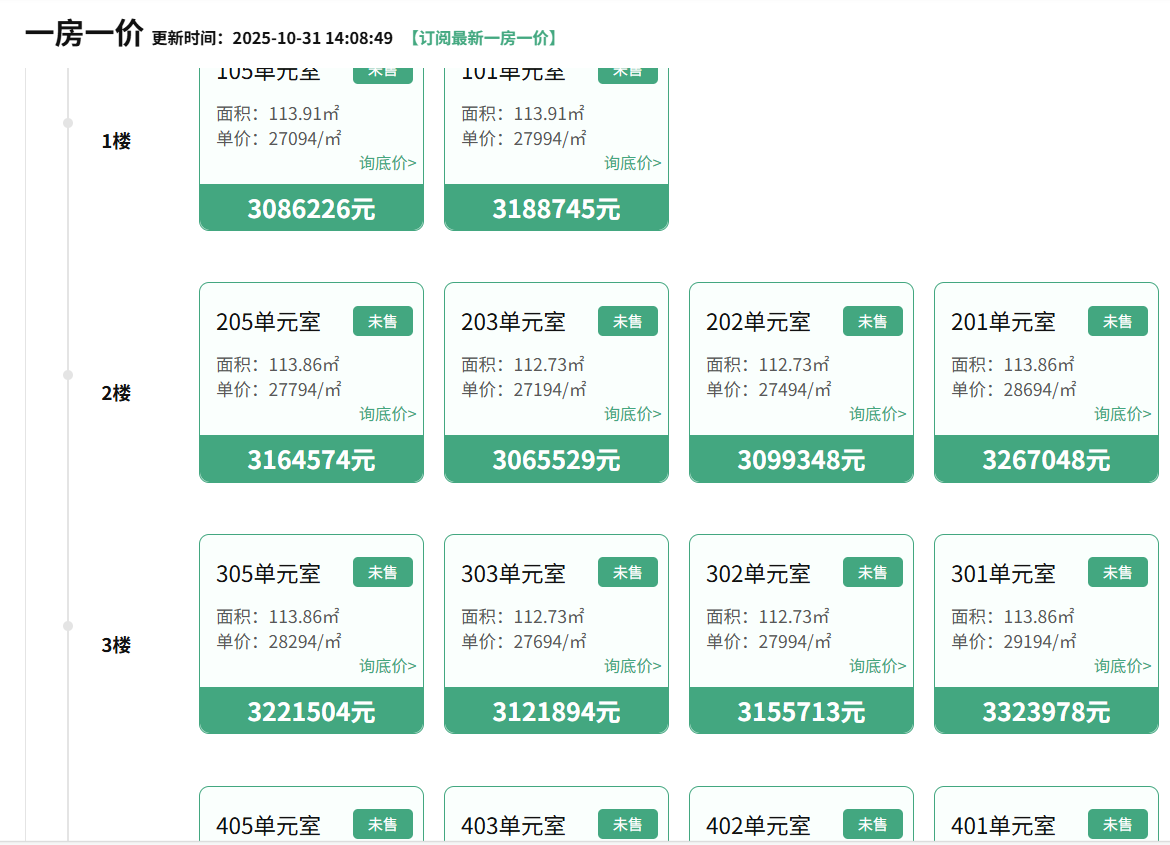
Task: Click 未售 status badge on unit 205
Action: point(382,321)
